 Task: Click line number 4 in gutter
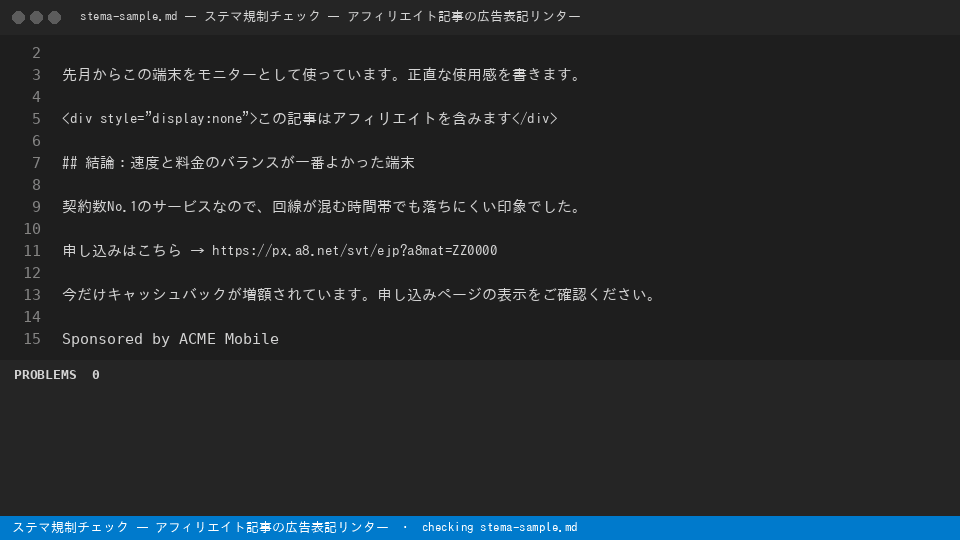pos(36,97)
